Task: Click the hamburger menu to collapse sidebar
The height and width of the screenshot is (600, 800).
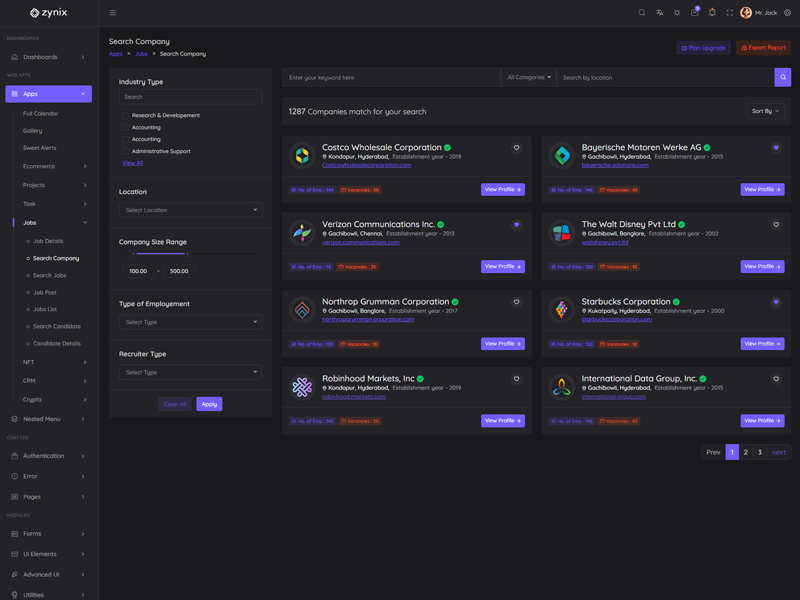Action: pyautogui.click(x=112, y=13)
